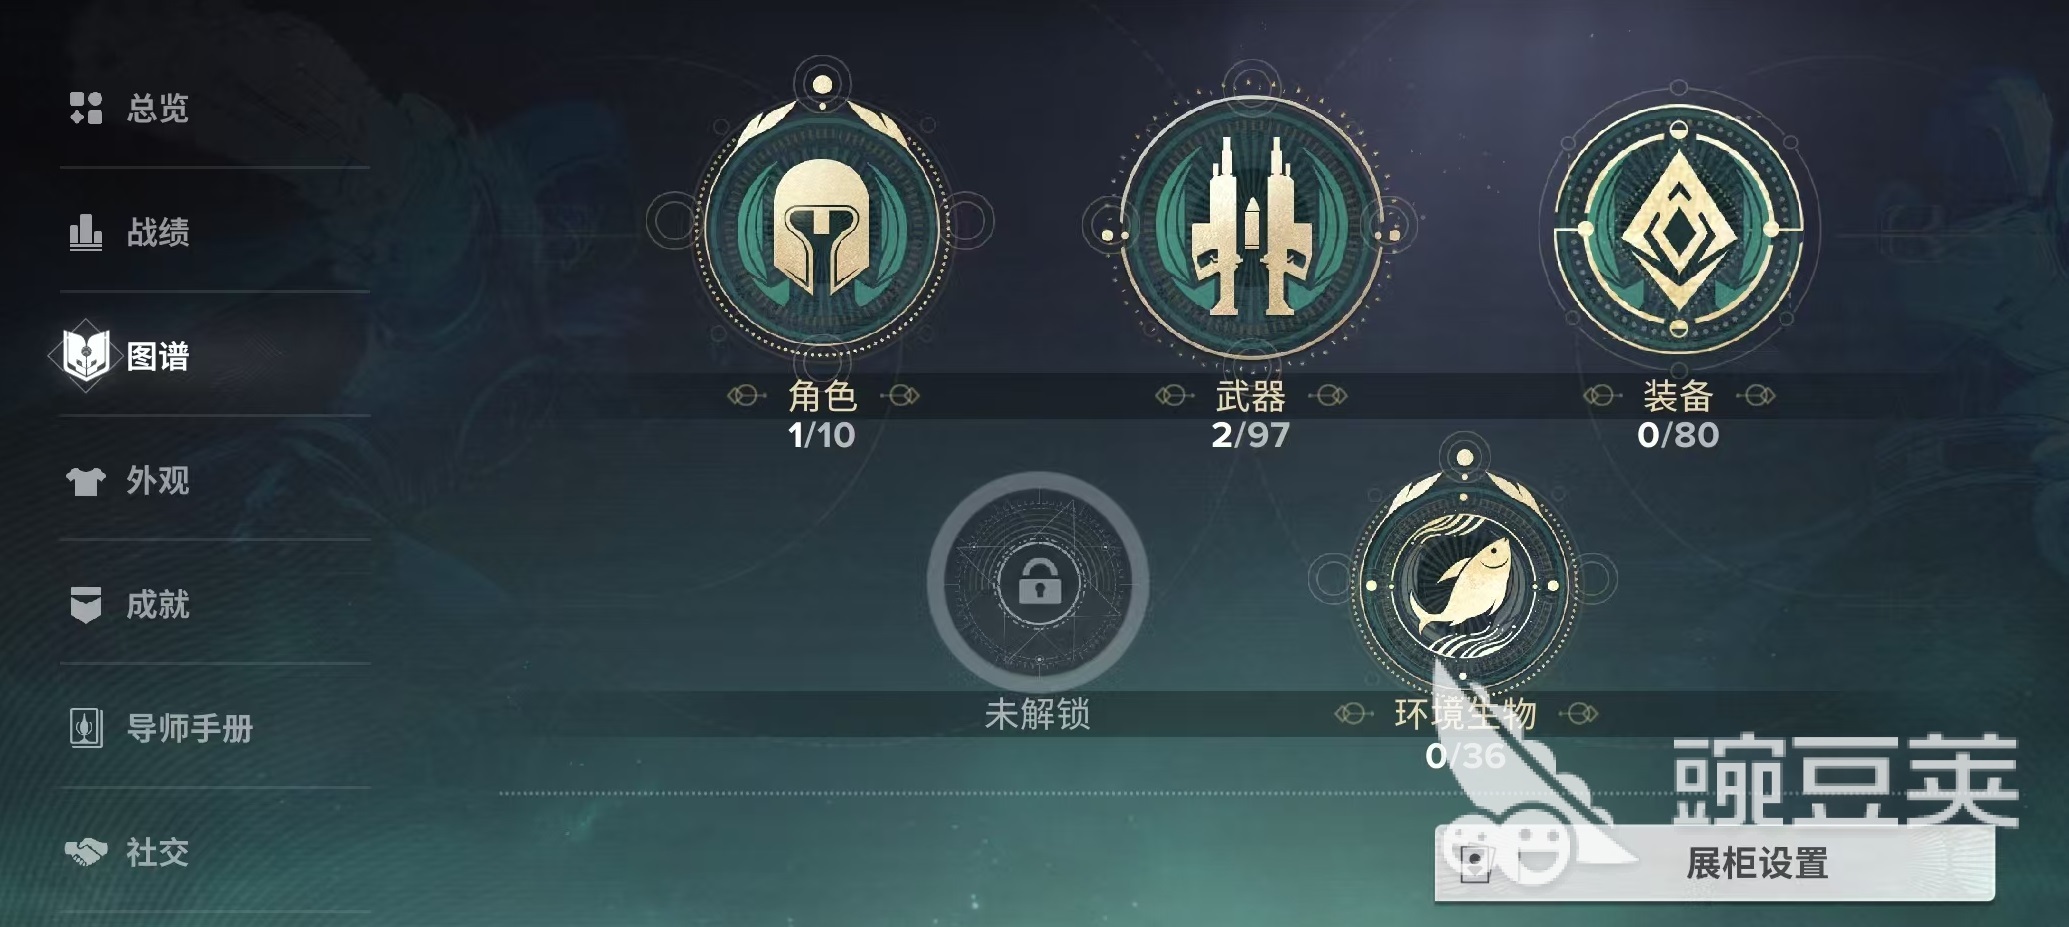Click the 社交 handshake icon

pos(86,852)
